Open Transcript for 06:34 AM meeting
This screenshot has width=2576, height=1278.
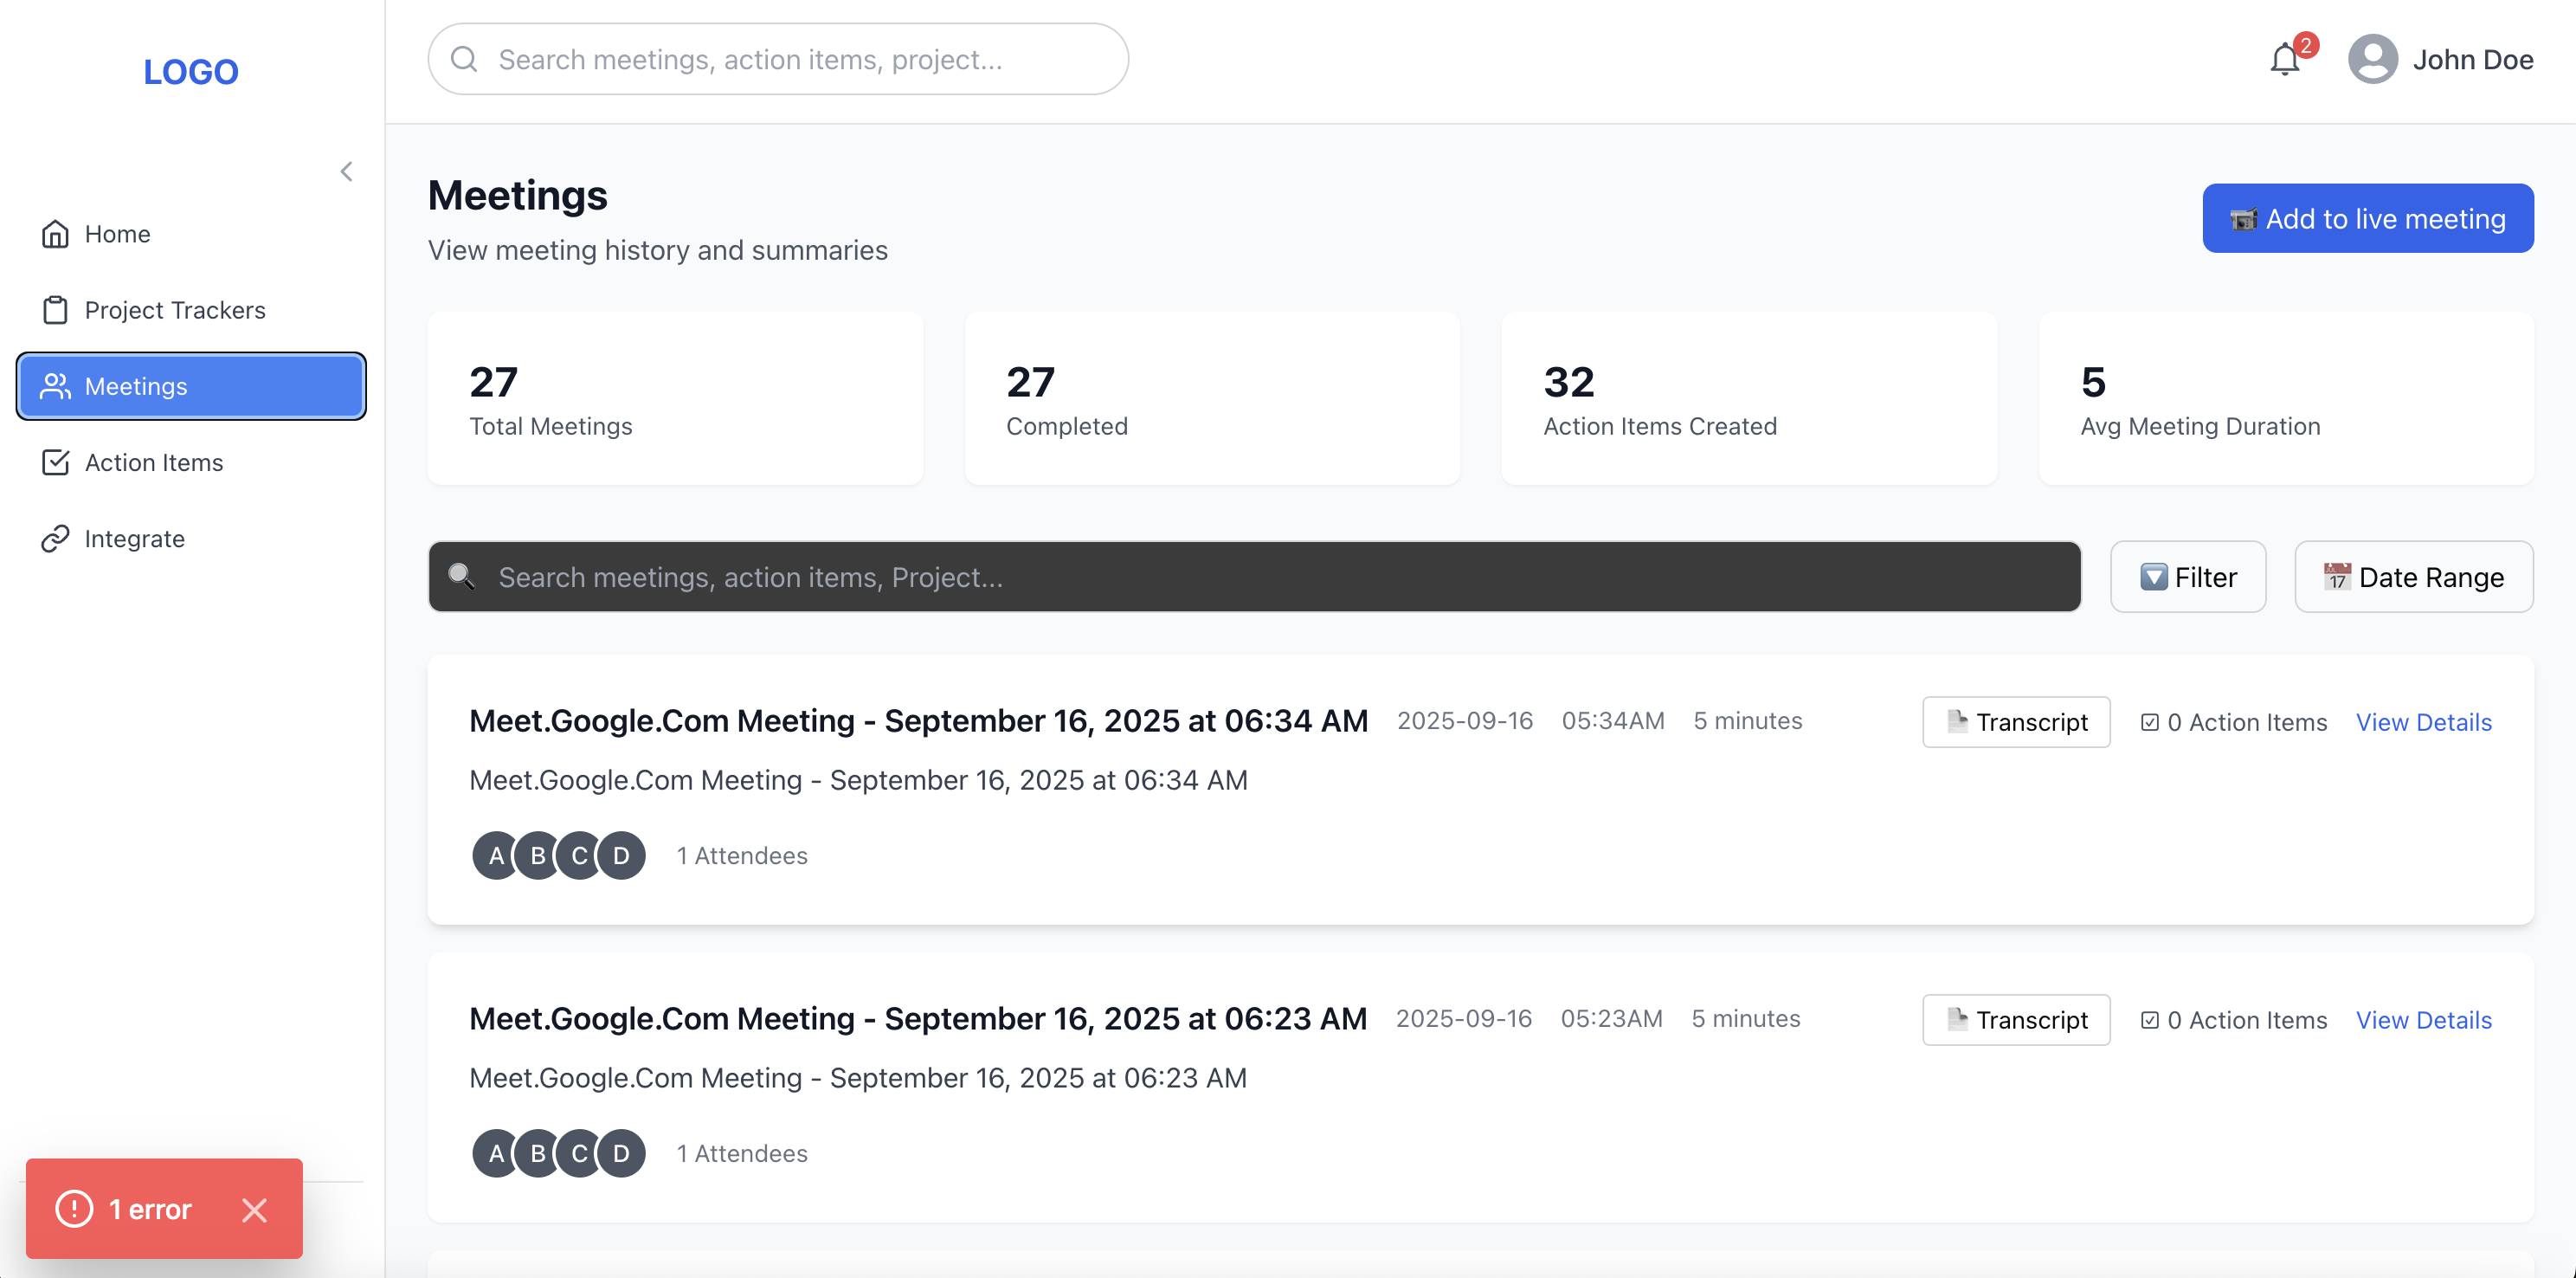(2015, 722)
